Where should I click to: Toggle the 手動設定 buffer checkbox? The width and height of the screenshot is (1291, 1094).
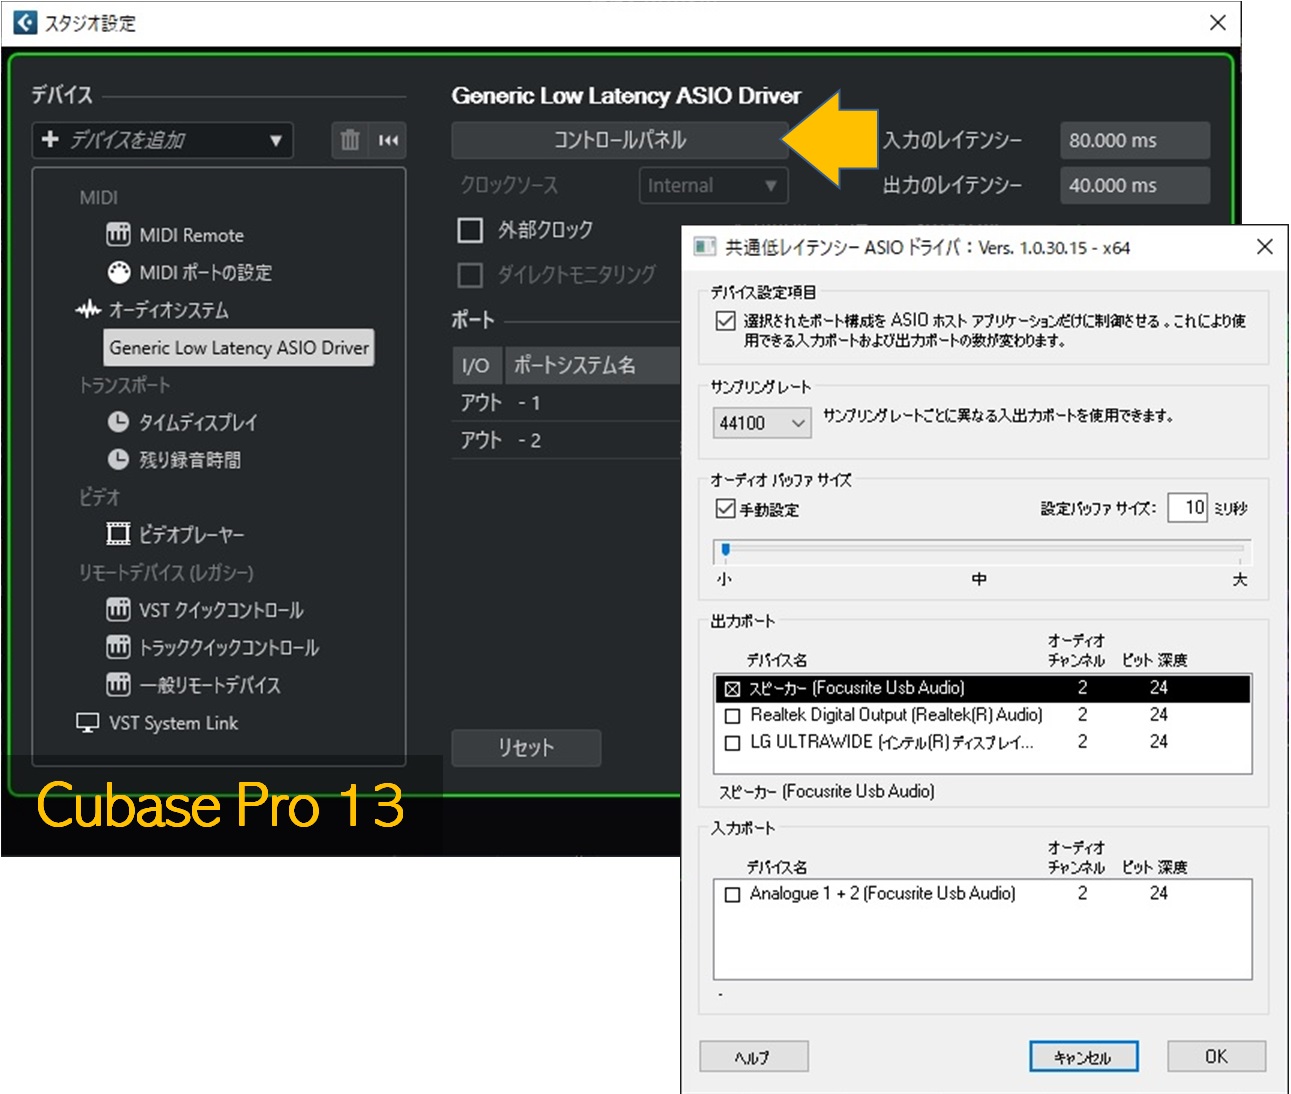(726, 509)
